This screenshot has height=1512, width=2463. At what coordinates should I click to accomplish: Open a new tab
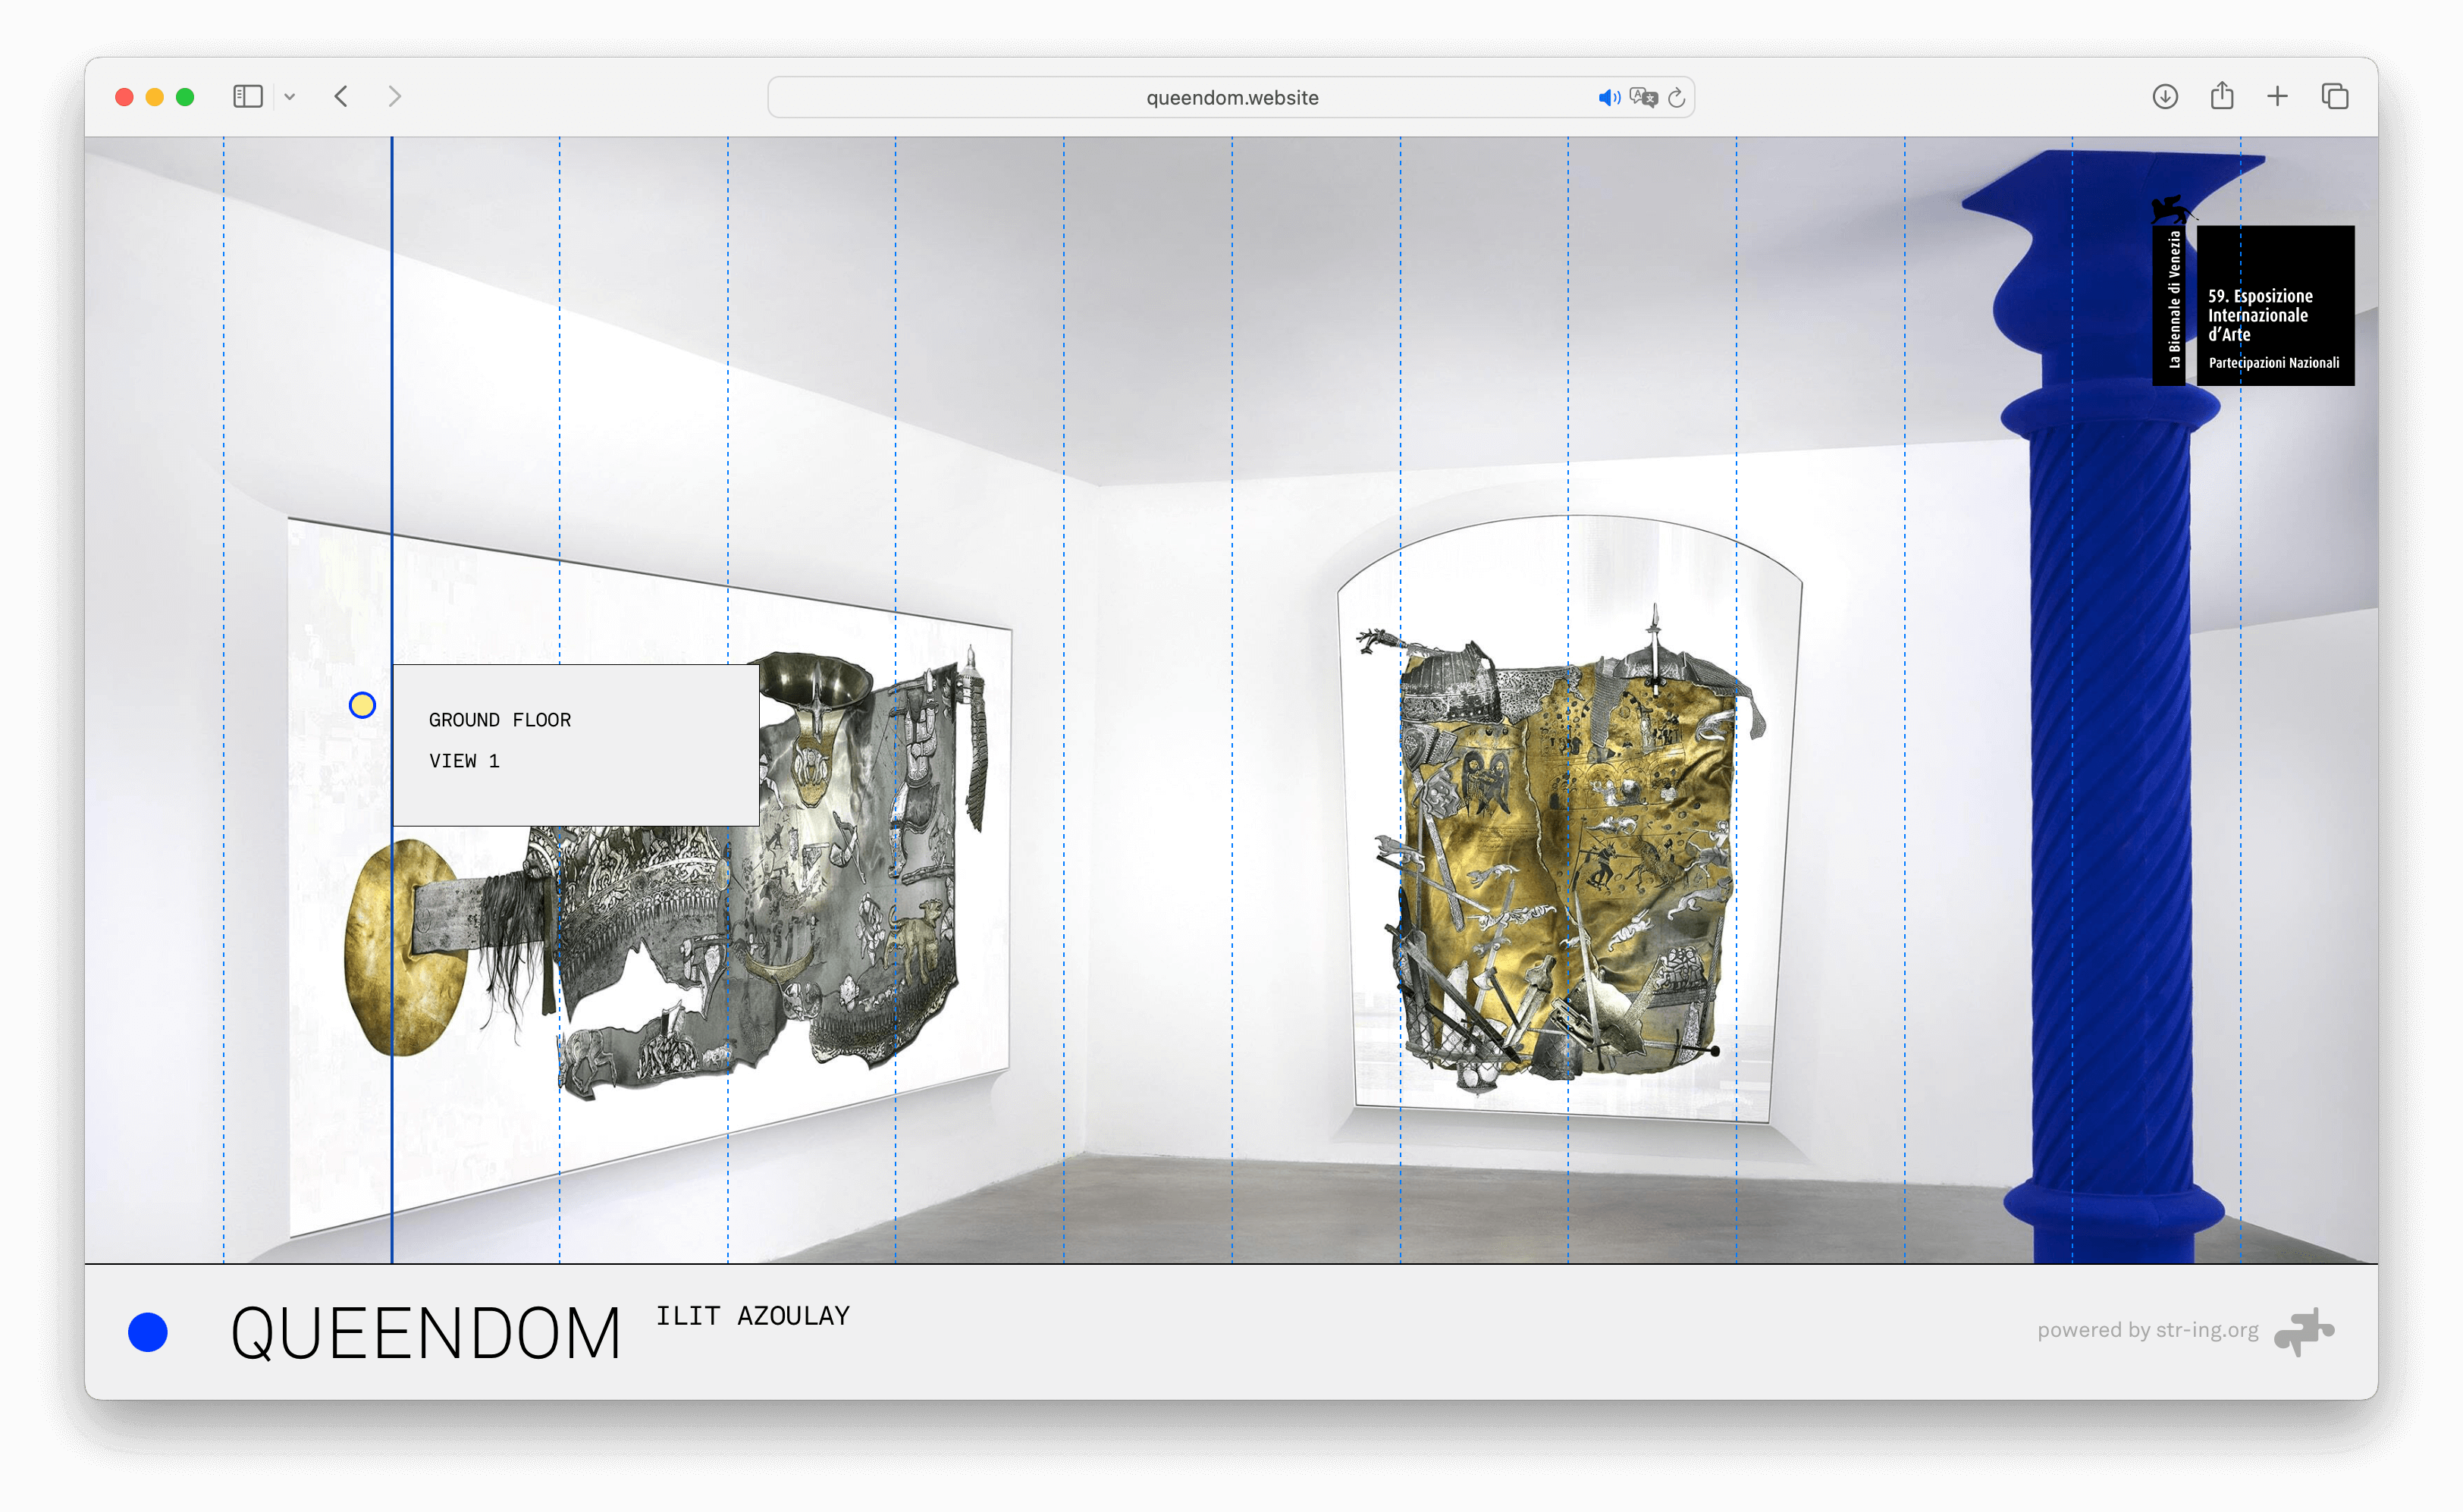2278,97
